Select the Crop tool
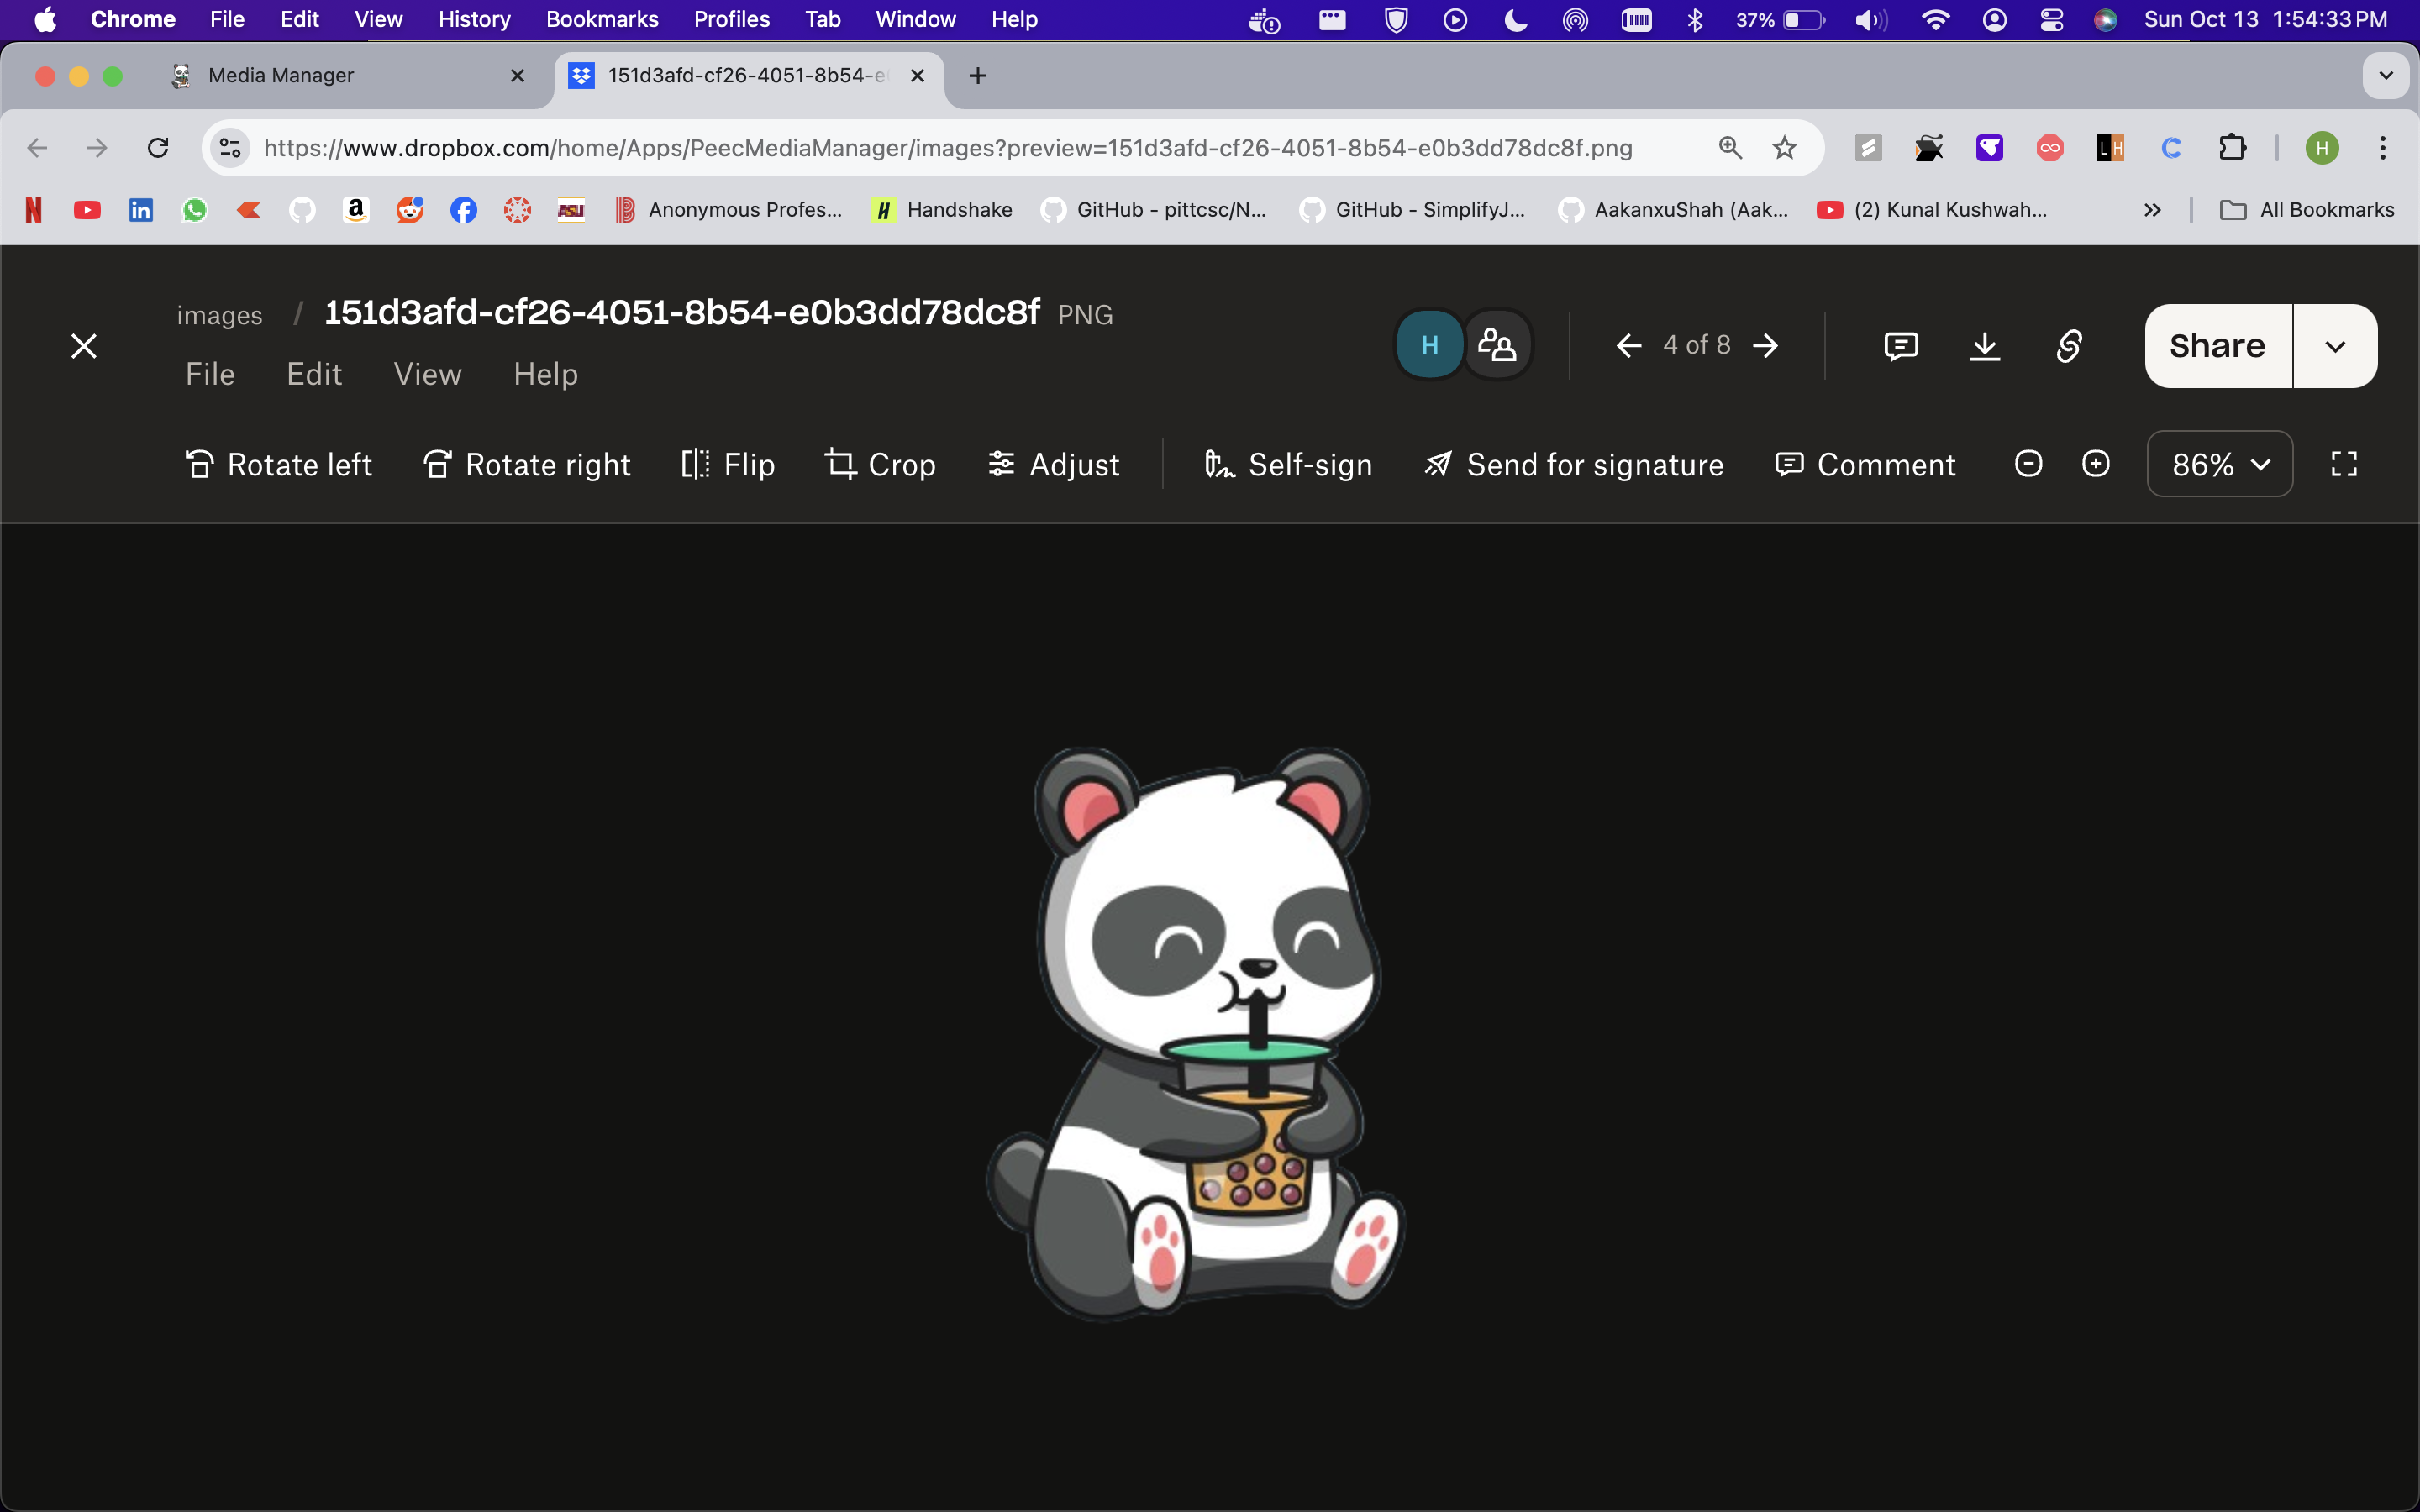Screen dimensions: 2420x1512 [x=880, y=465]
